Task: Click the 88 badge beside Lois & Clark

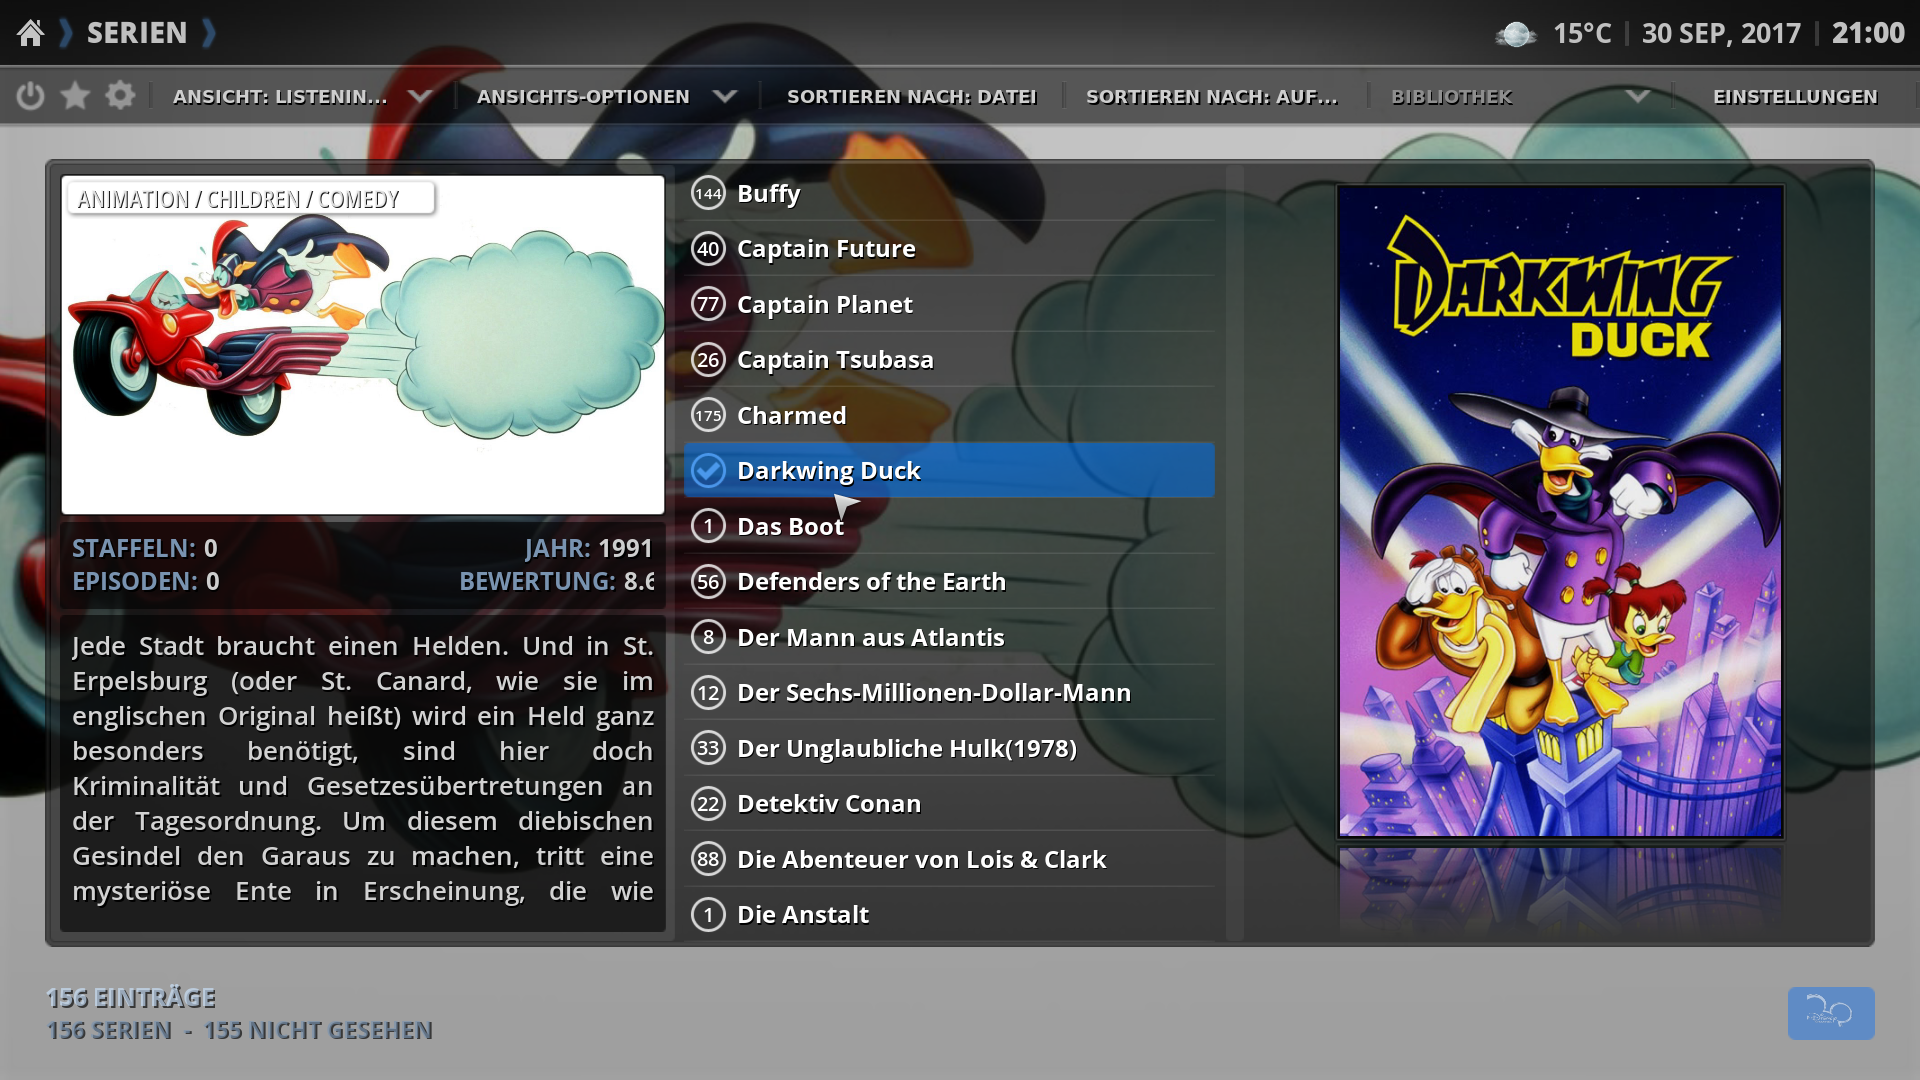Action: tap(708, 859)
